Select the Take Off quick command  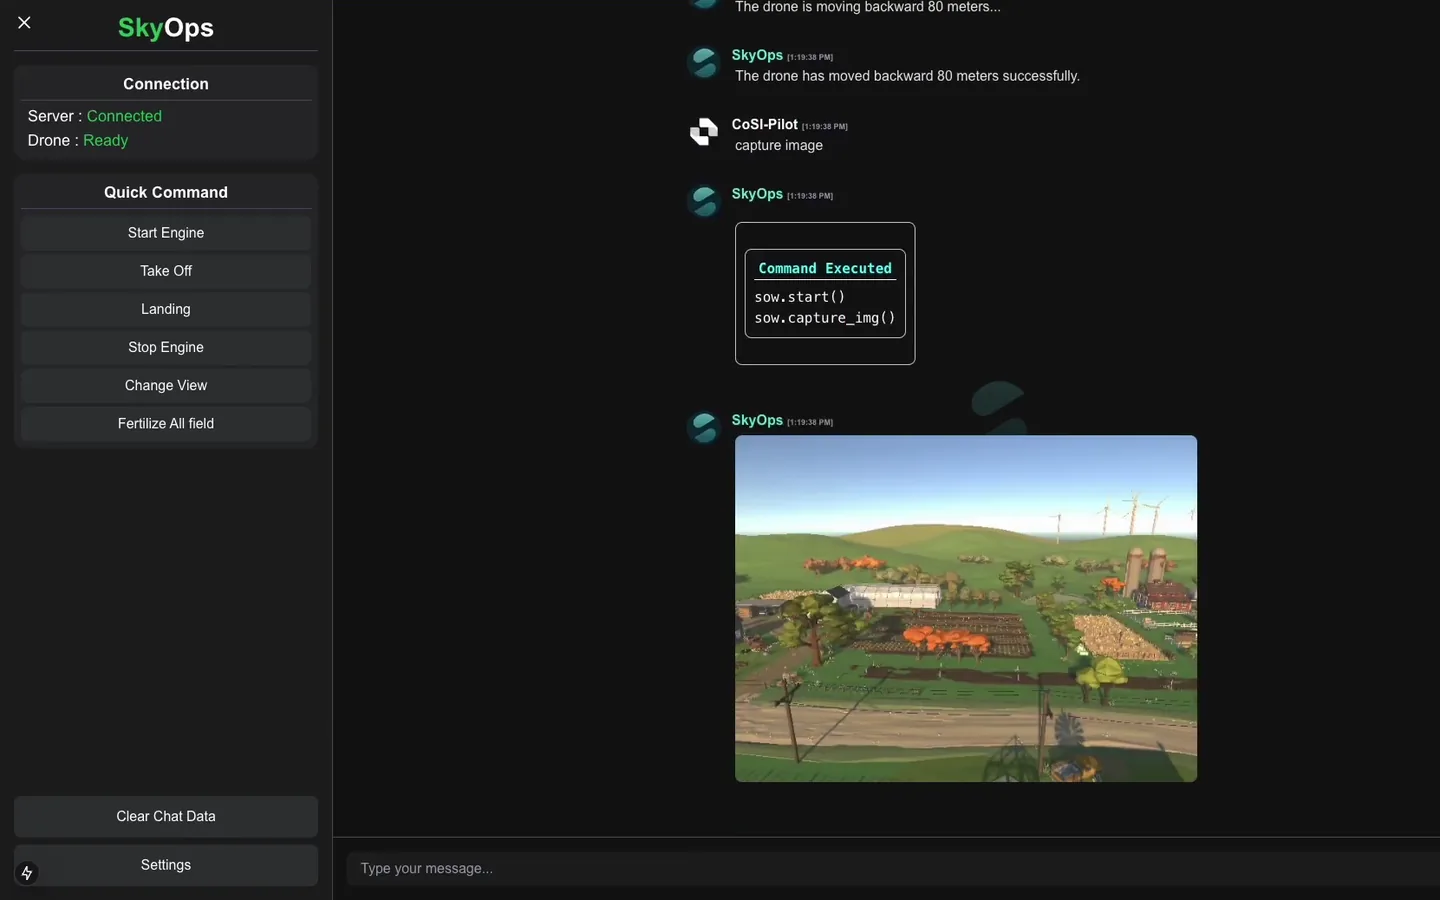tap(166, 271)
